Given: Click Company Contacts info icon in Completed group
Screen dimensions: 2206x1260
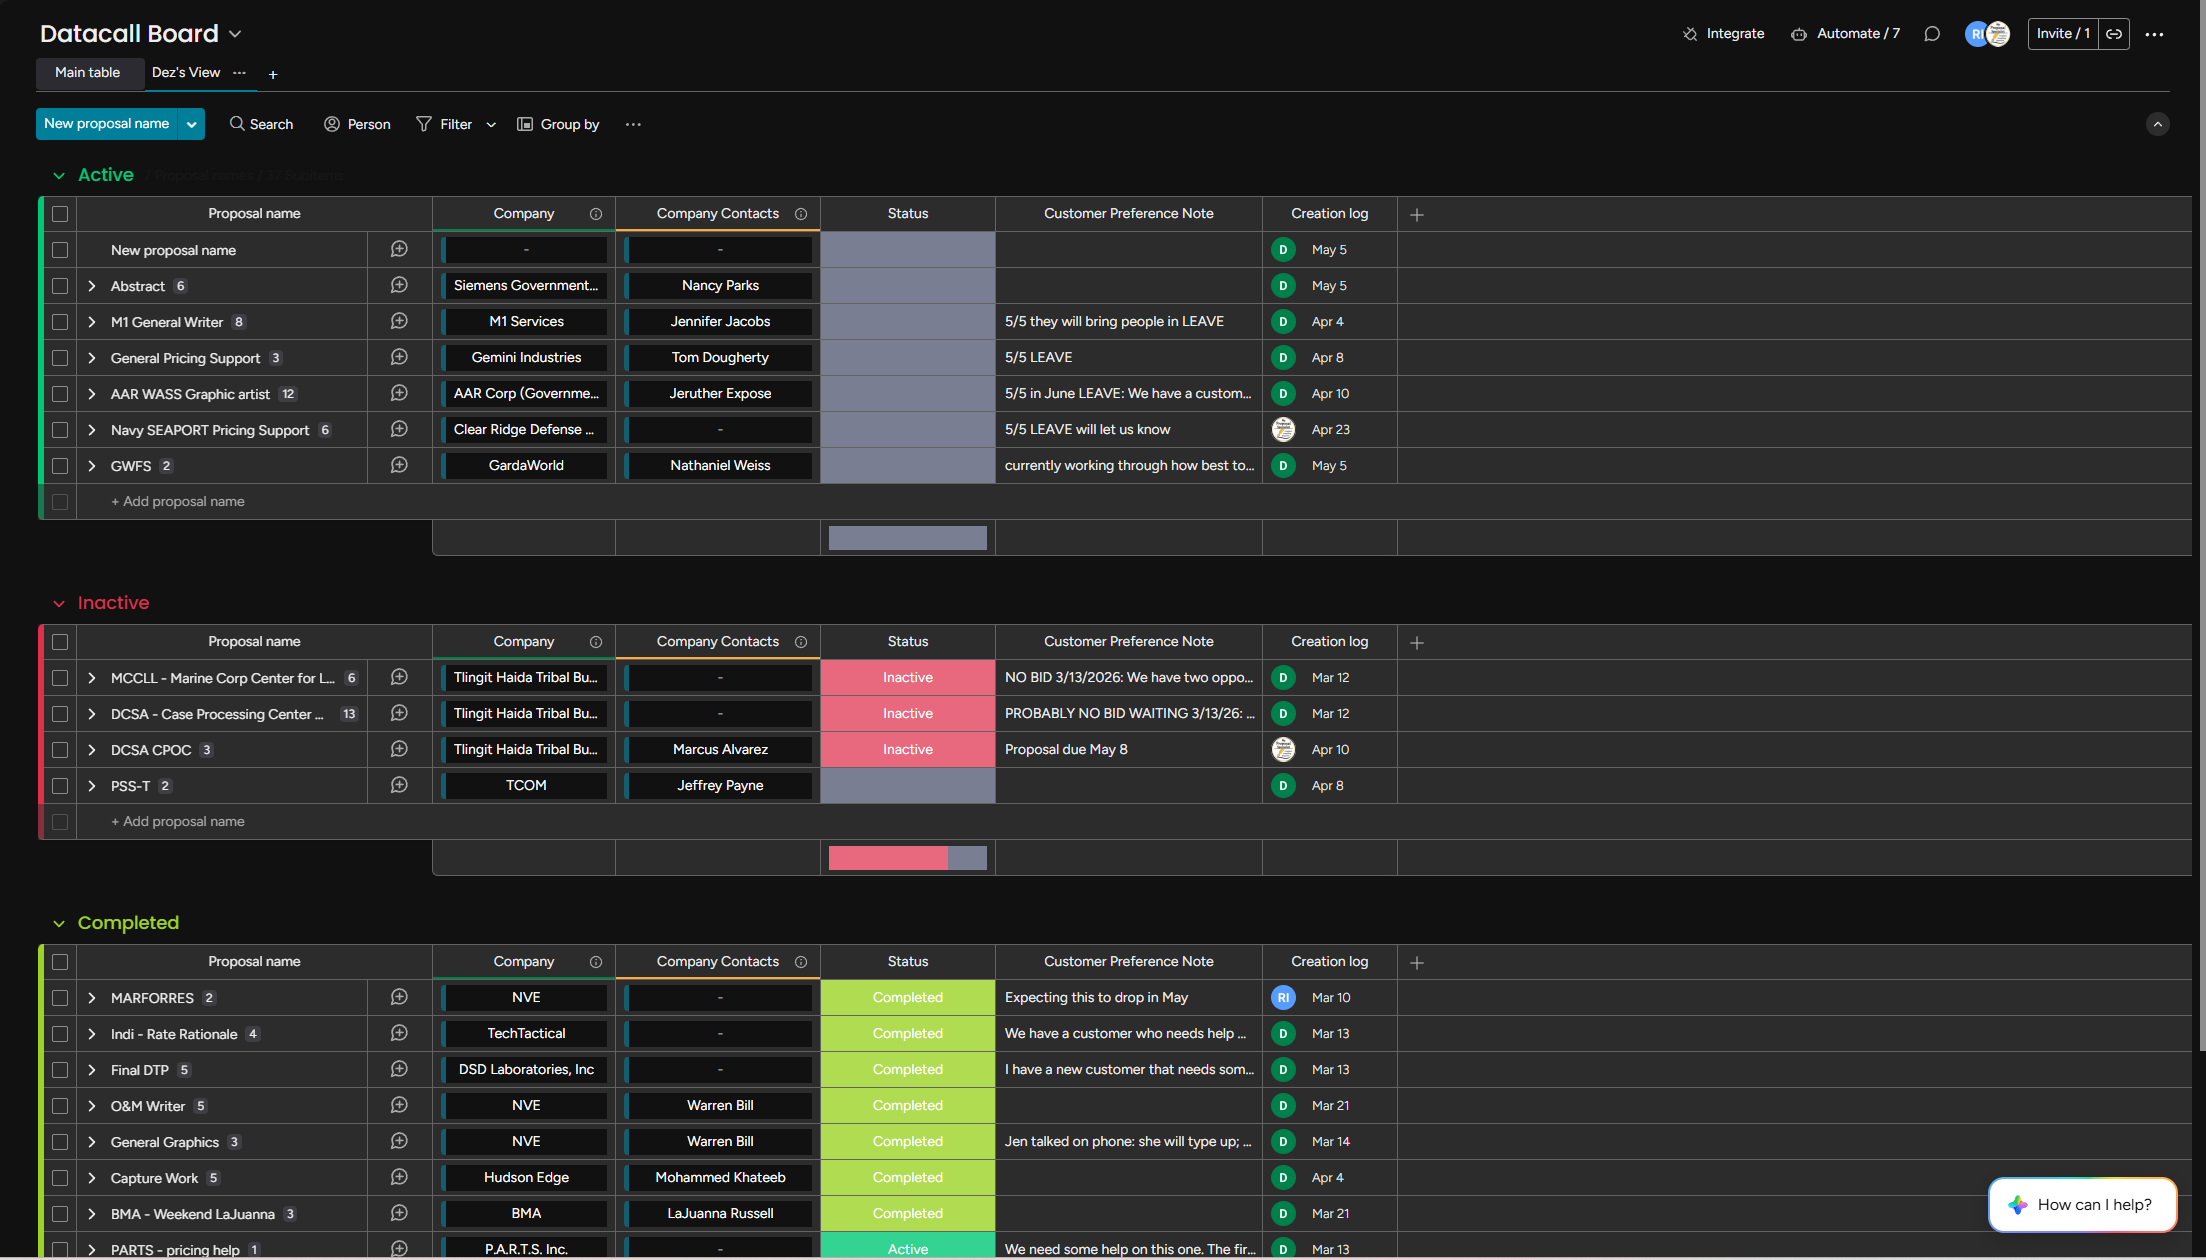Looking at the screenshot, I should click(801, 962).
